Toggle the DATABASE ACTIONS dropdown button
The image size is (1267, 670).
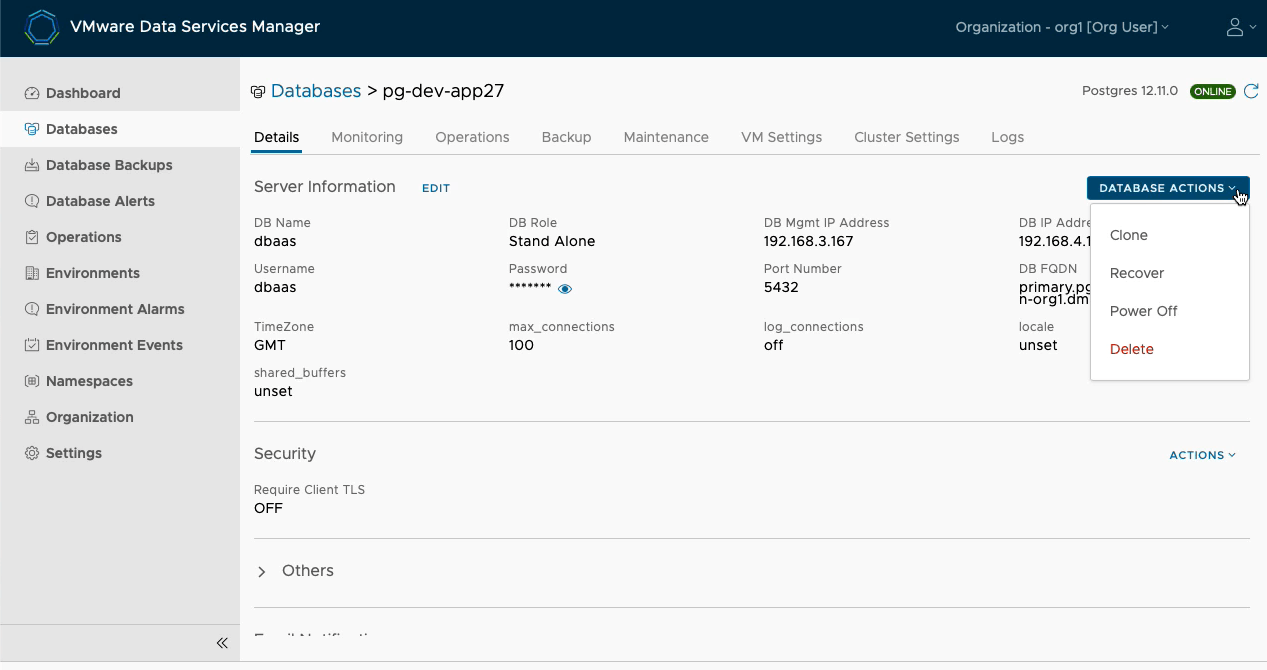pyautogui.click(x=1168, y=188)
